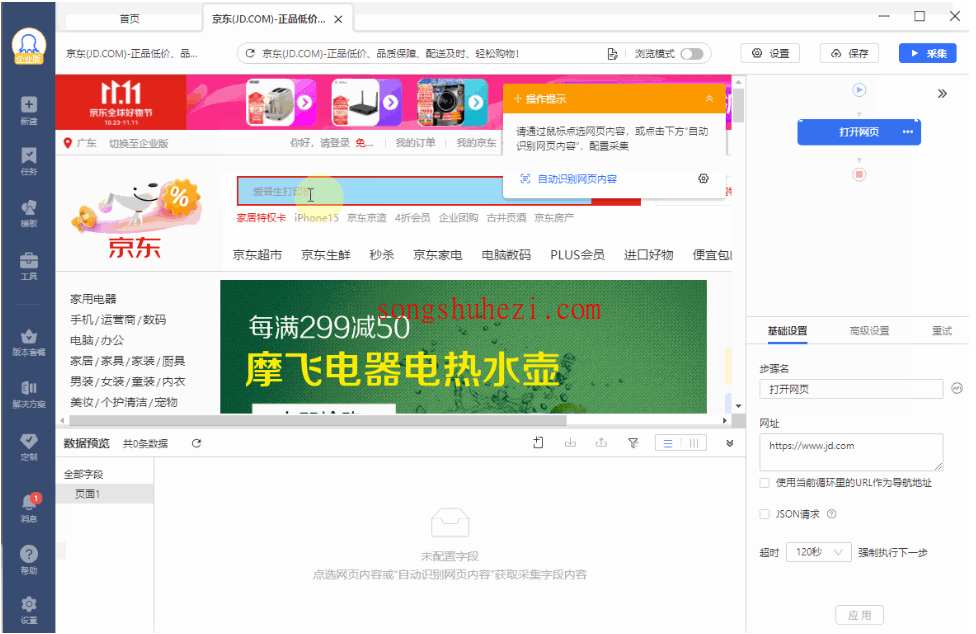Click the JD search input box
This screenshot has width=976, height=634.
(370, 192)
